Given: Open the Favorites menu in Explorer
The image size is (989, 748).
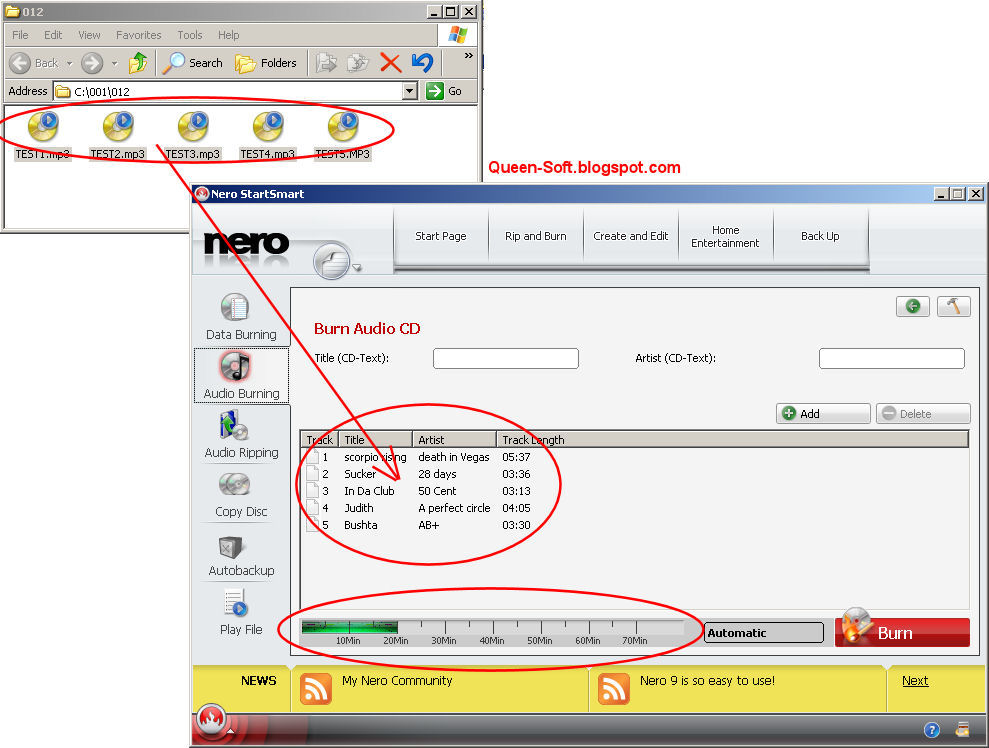Looking at the screenshot, I should click(x=139, y=35).
